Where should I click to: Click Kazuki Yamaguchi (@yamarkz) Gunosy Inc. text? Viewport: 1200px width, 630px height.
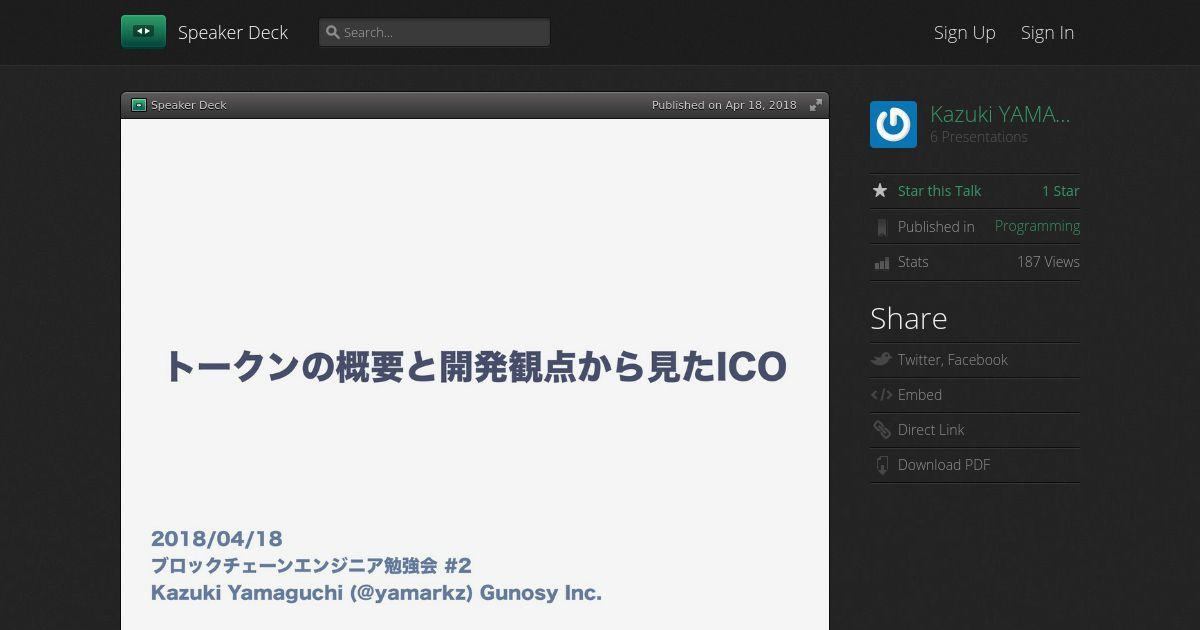(x=376, y=593)
